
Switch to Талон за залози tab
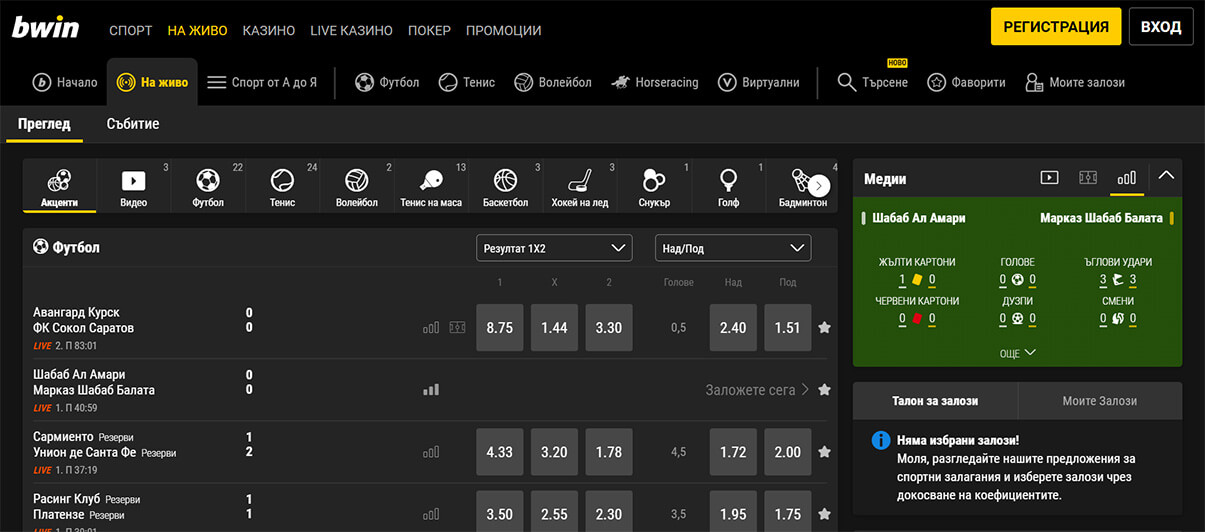(935, 400)
